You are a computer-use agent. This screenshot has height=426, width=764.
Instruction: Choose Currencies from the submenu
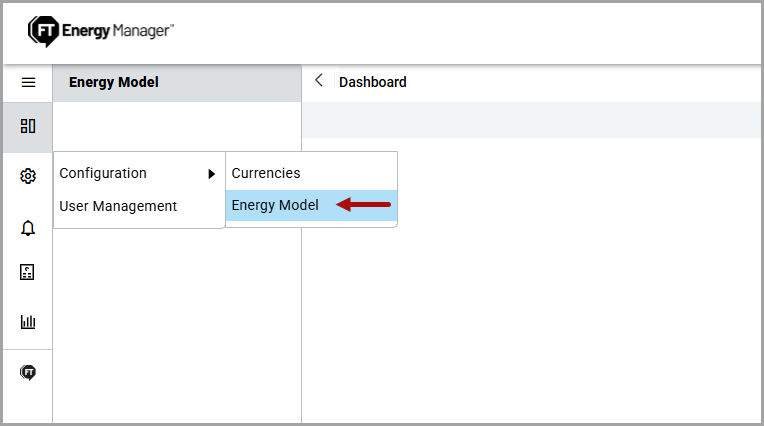pyautogui.click(x=311, y=173)
